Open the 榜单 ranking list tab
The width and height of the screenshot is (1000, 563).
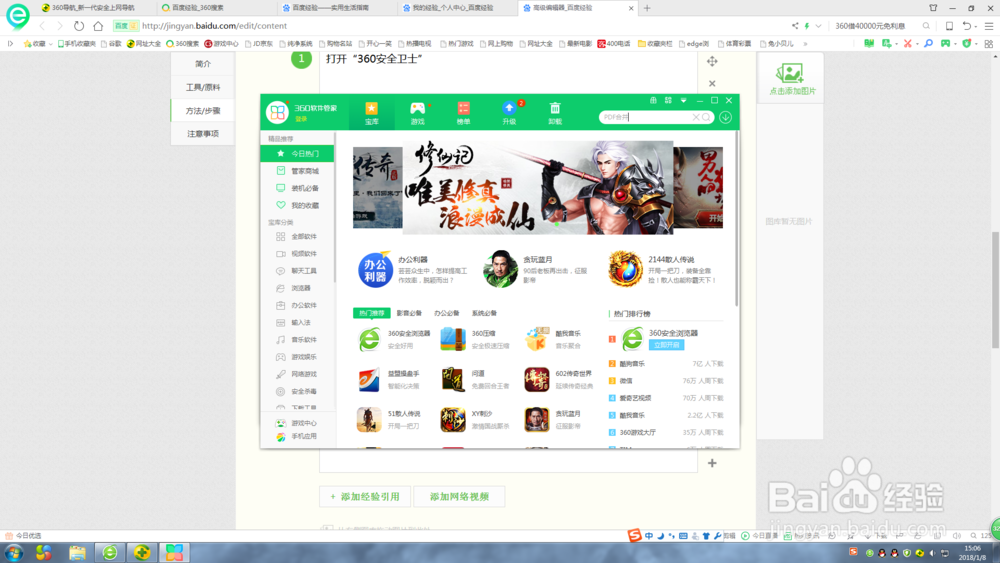[464, 113]
